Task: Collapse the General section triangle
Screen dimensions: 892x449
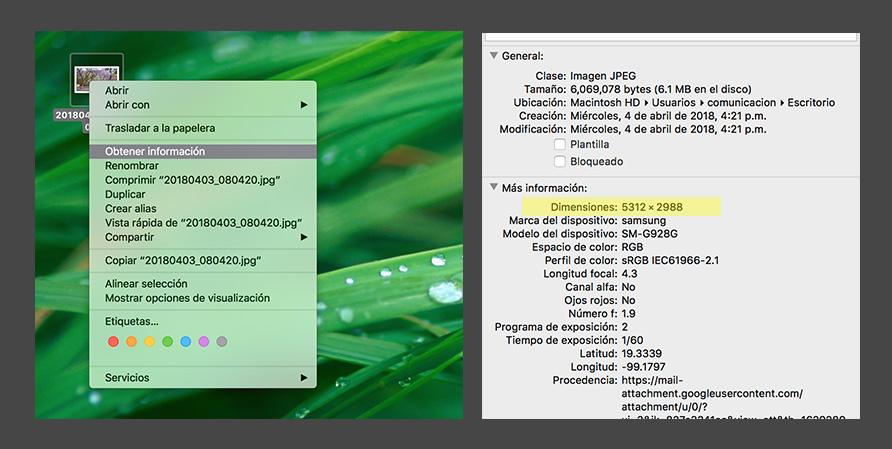Action: (x=493, y=56)
